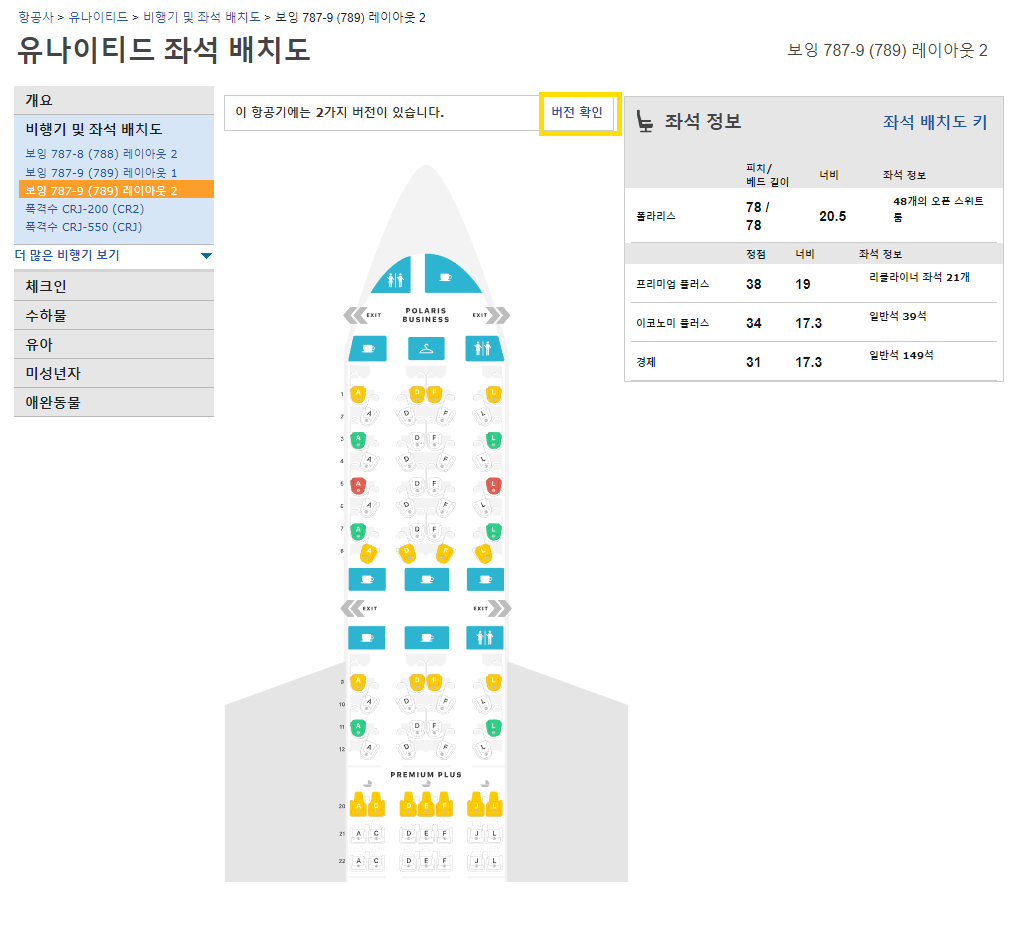Open the 체크인 menu section
Screen dimensions: 1022x926
coord(114,286)
